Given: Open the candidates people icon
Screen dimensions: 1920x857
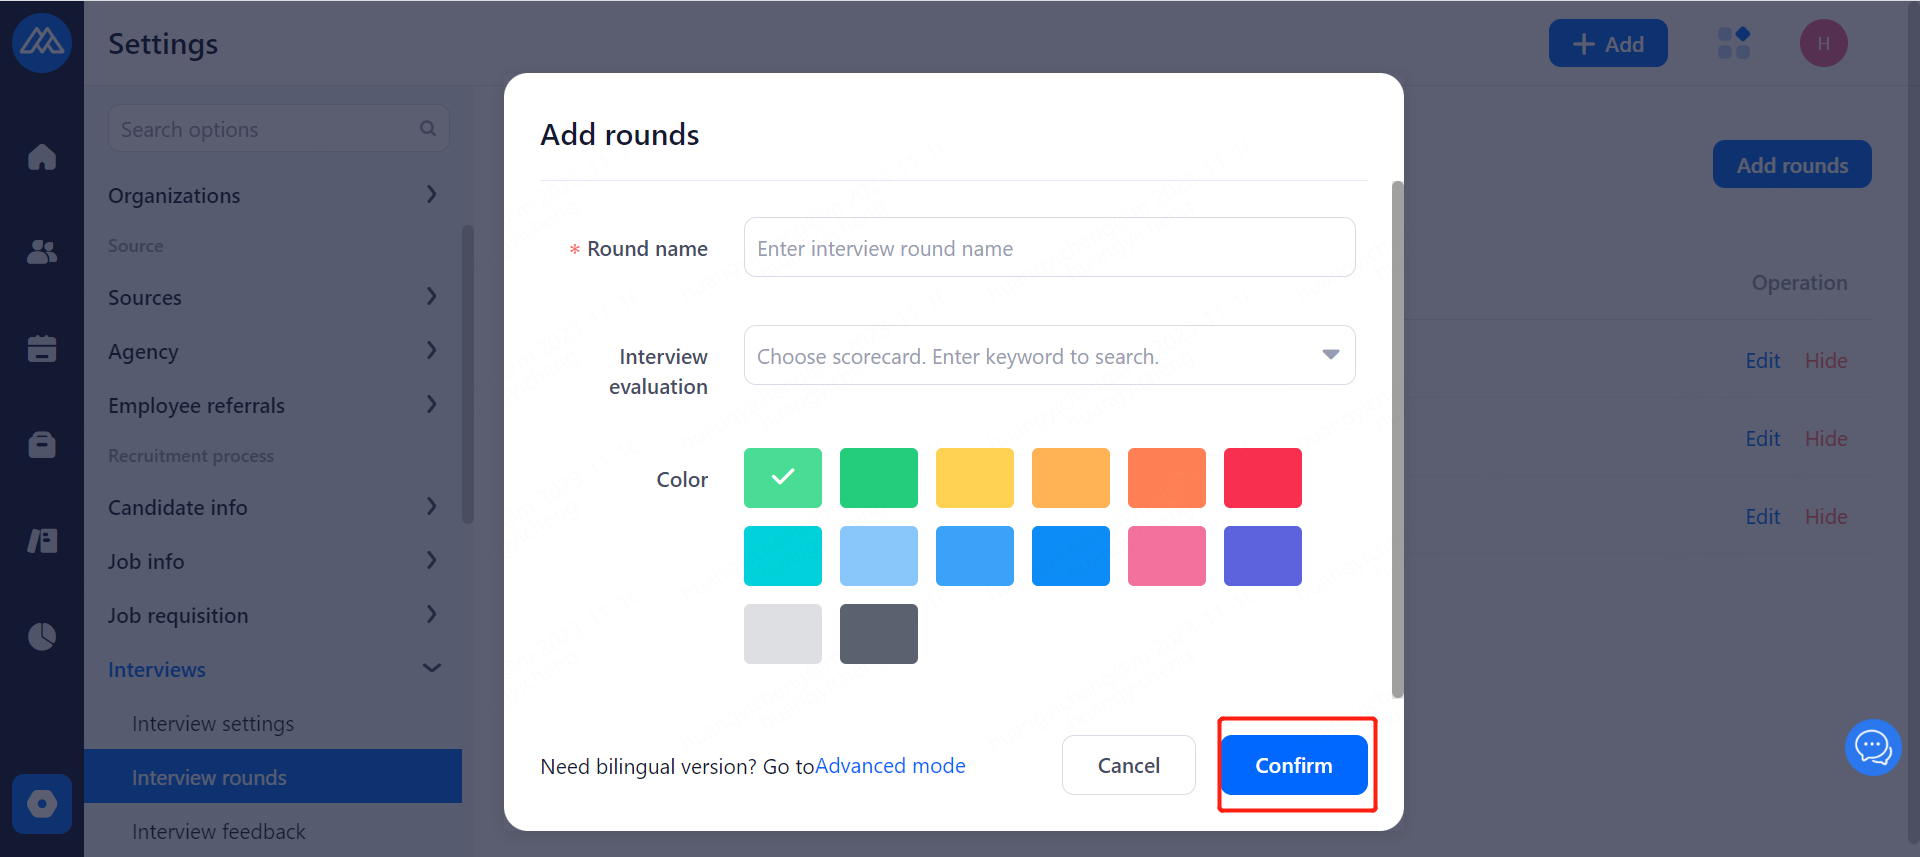Looking at the screenshot, I should [42, 252].
